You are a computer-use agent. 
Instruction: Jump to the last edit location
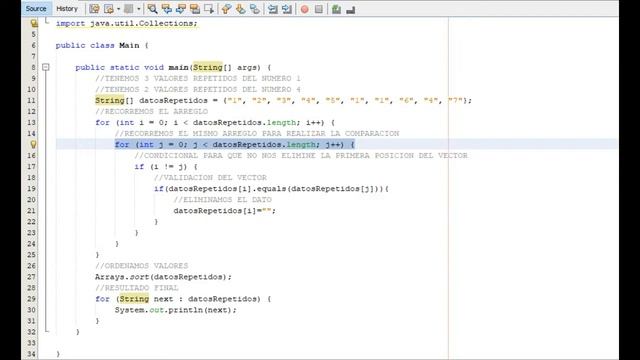click(94, 9)
